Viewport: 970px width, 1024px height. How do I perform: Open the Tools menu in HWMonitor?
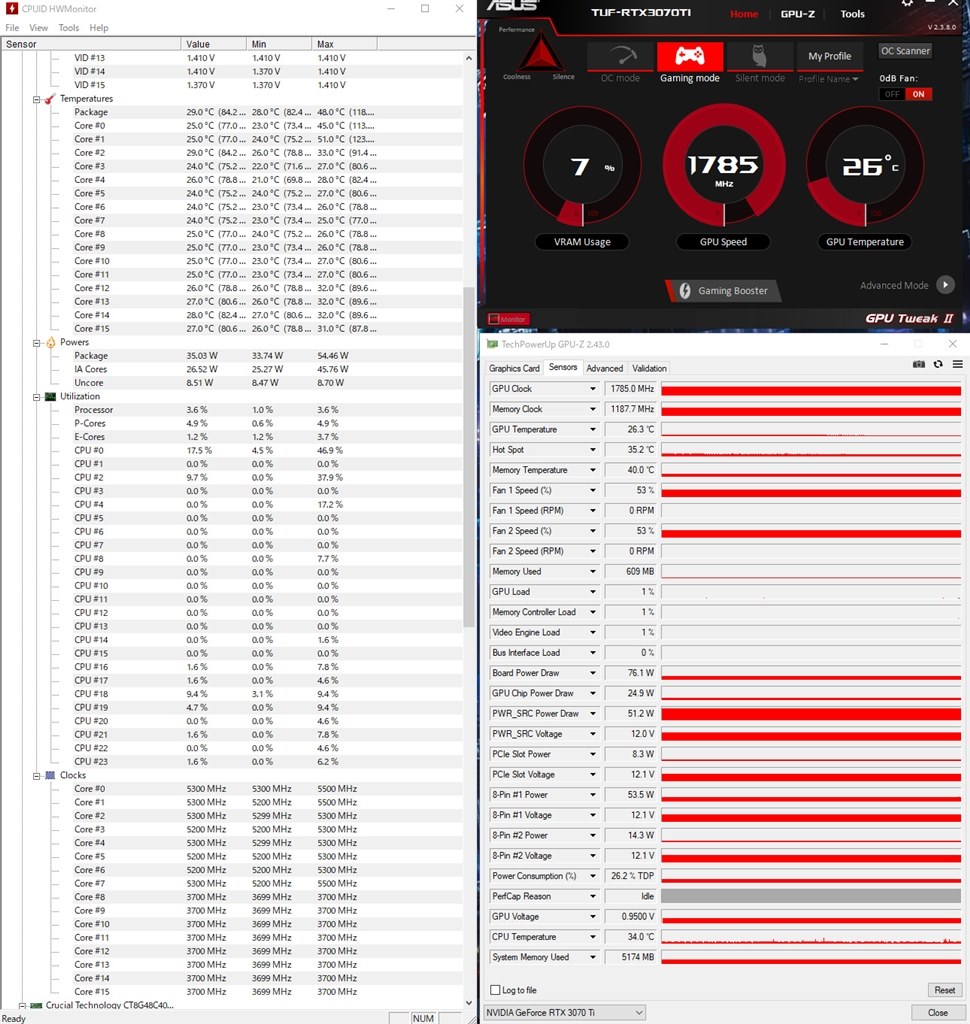click(68, 28)
